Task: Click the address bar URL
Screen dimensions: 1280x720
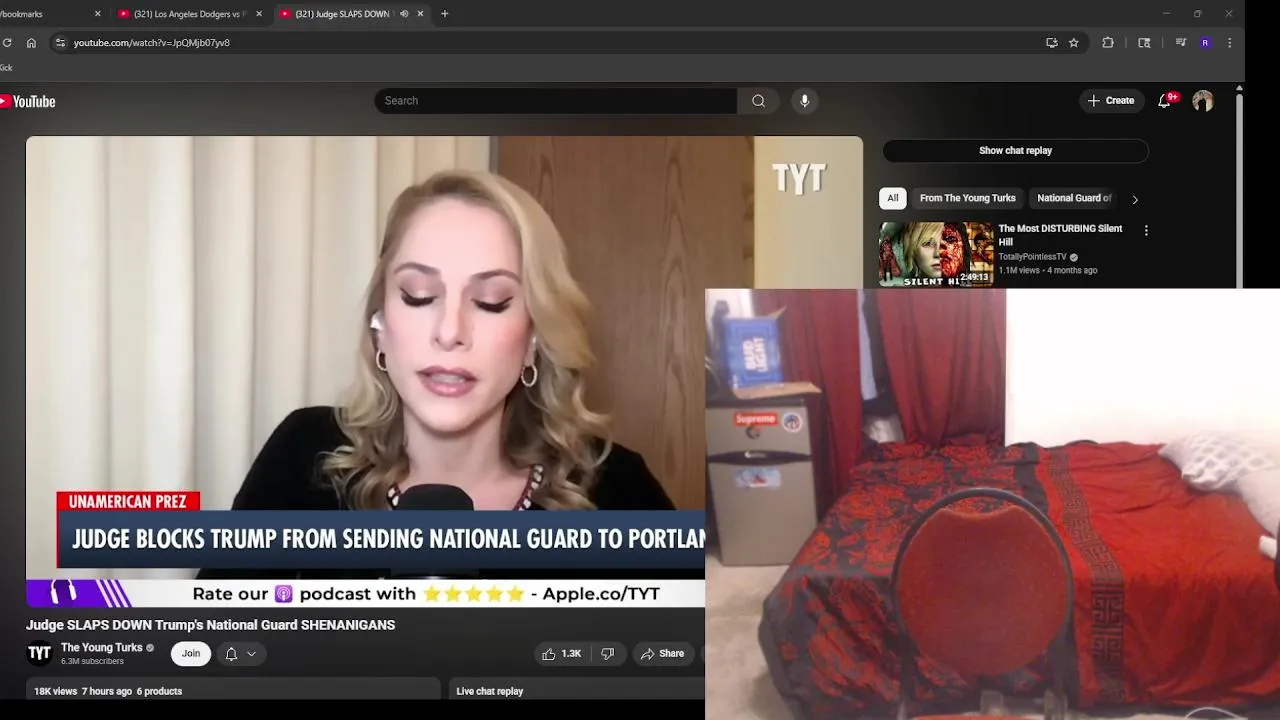Action: [152, 43]
